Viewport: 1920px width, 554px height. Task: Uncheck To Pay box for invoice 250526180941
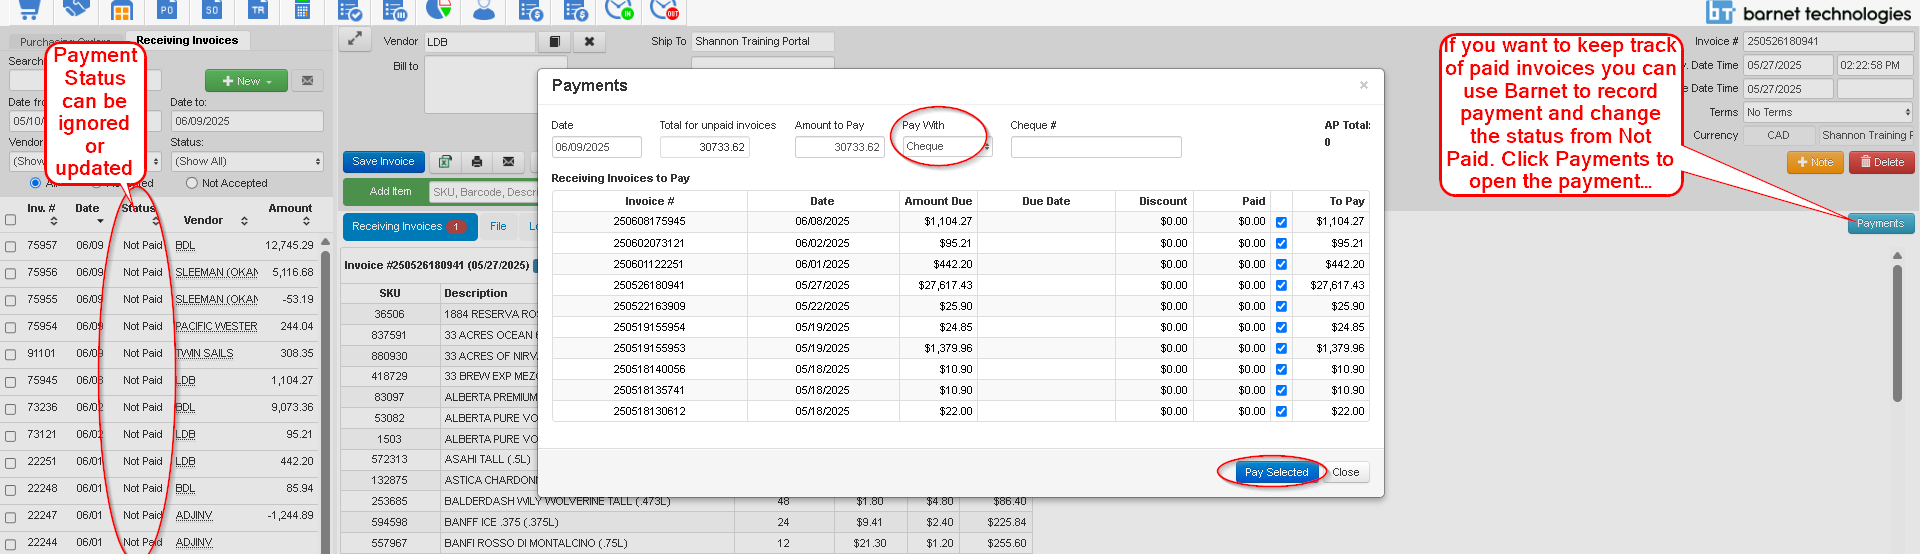pyautogui.click(x=1281, y=285)
